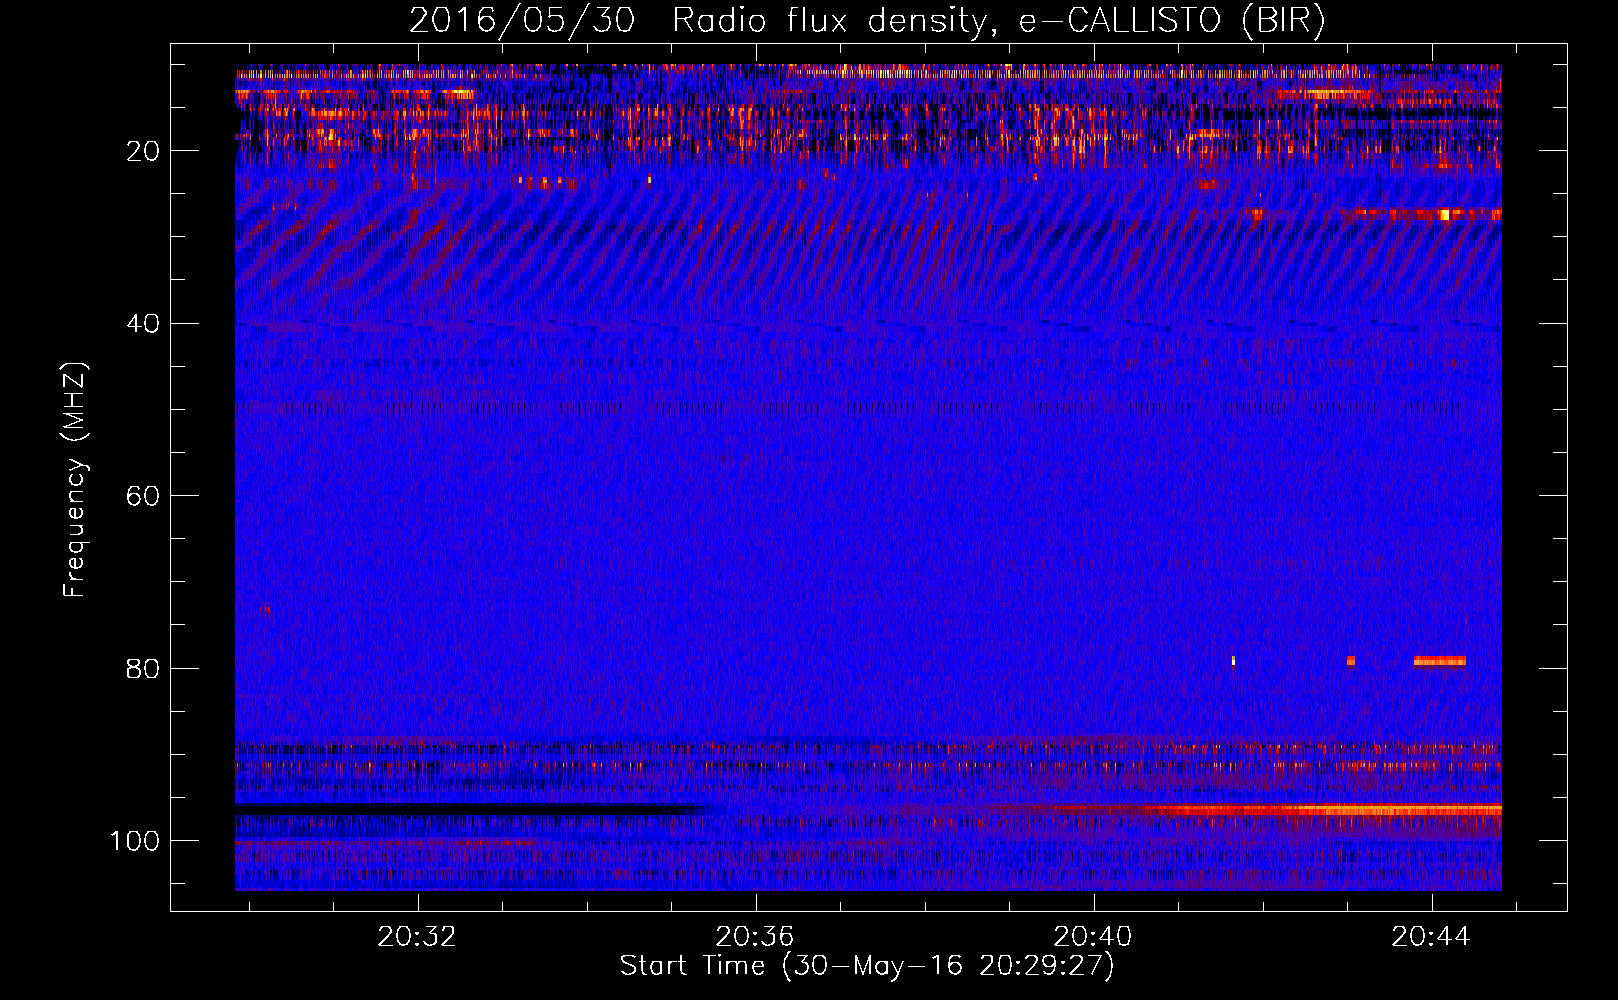Click the '80' frequency tick label
This screenshot has width=1618, height=1000.
144,668
